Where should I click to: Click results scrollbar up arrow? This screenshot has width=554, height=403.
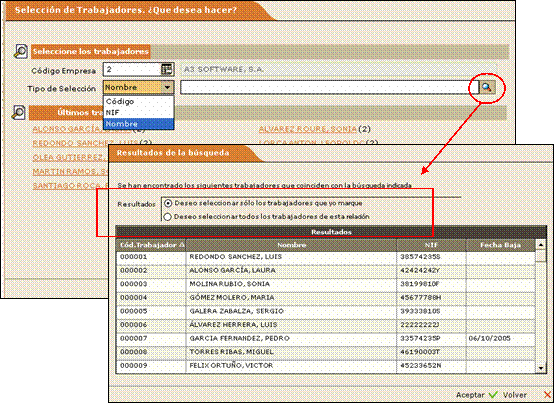click(541, 244)
